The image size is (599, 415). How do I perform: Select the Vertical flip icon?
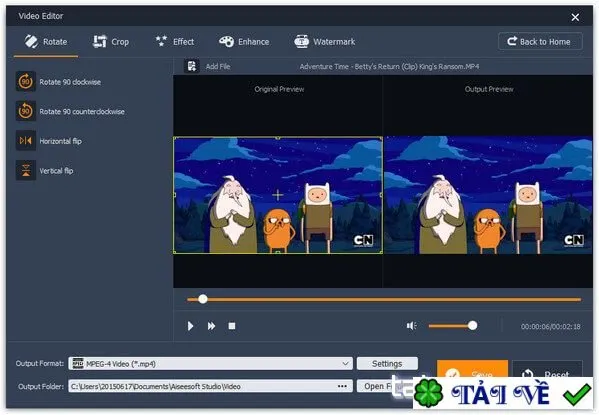tap(26, 170)
